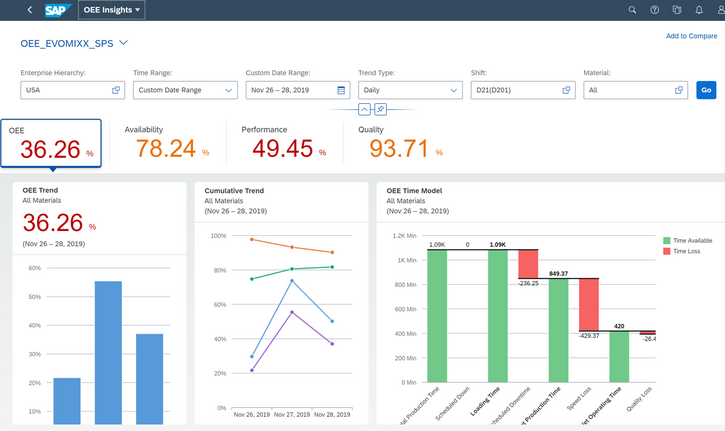The height and width of the screenshot is (431, 725).
Task: Click Time Loss red legend swatch
Action: [667, 251]
